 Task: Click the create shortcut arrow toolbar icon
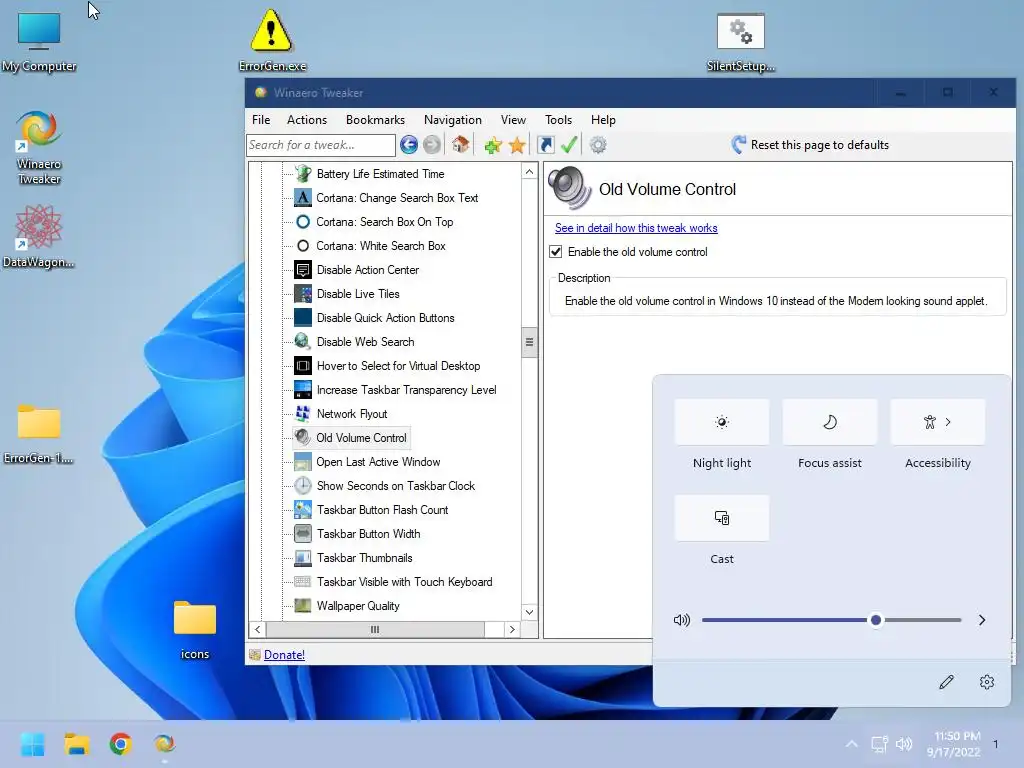point(546,144)
